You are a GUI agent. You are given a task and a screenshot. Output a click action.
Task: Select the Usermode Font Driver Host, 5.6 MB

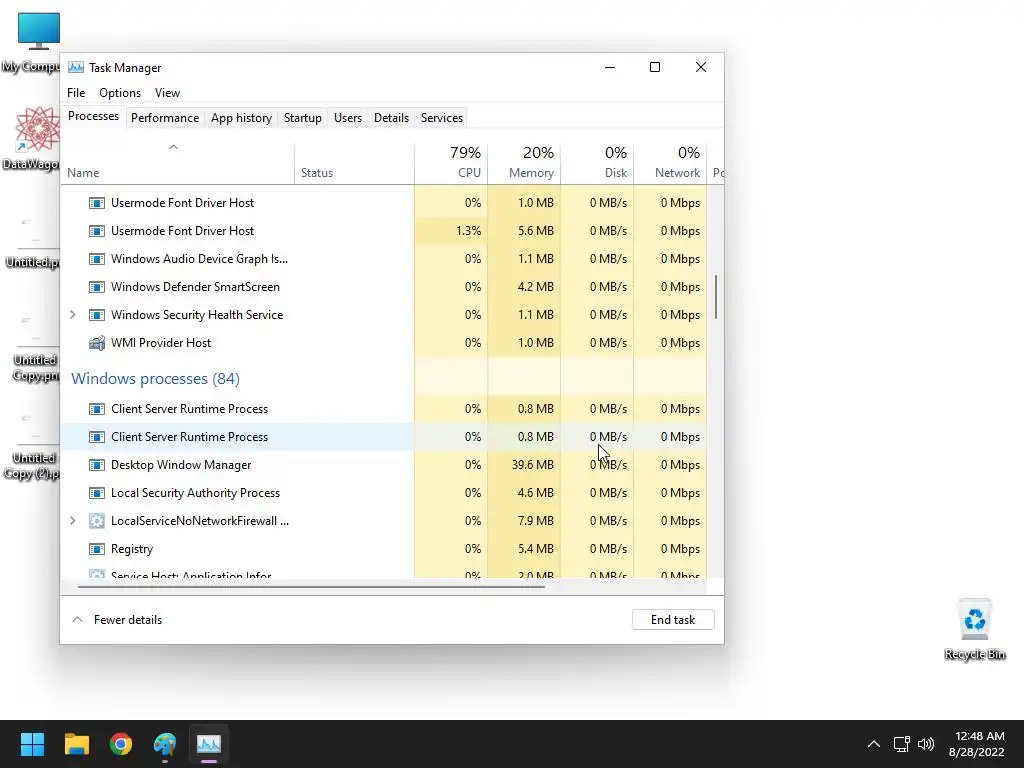[x=384, y=231]
